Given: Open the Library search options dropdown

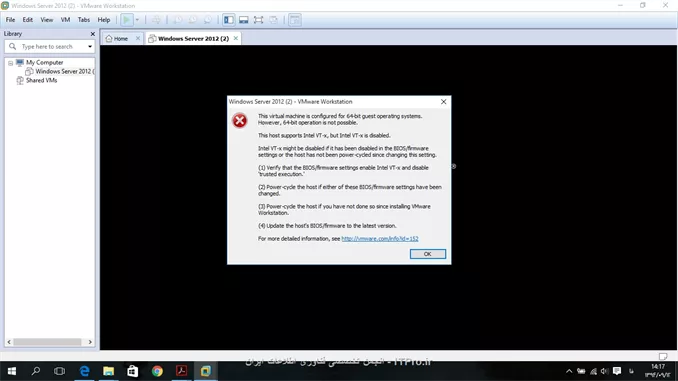Looking at the screenshot, I should coord(90,47).
